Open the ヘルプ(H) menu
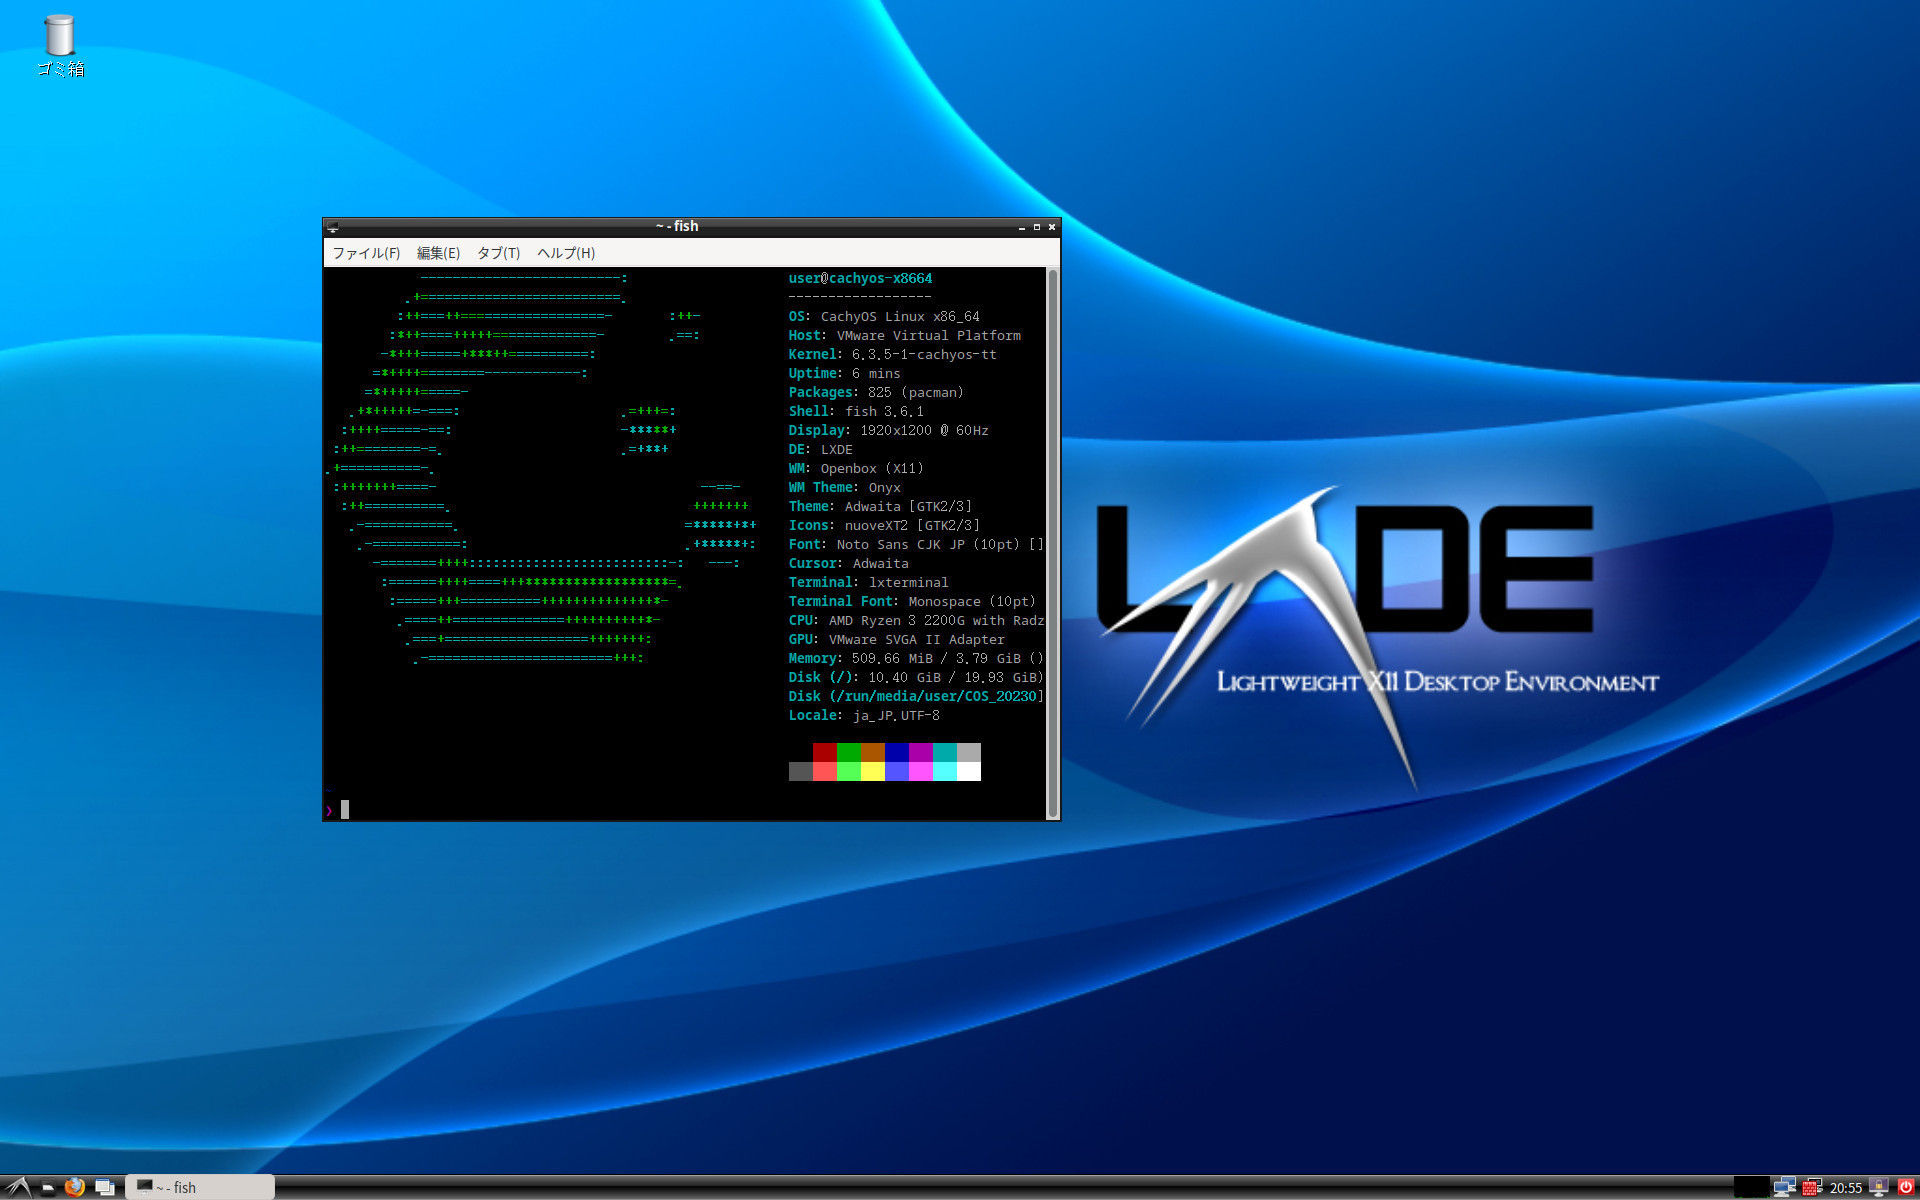 (x=566, y=253)
